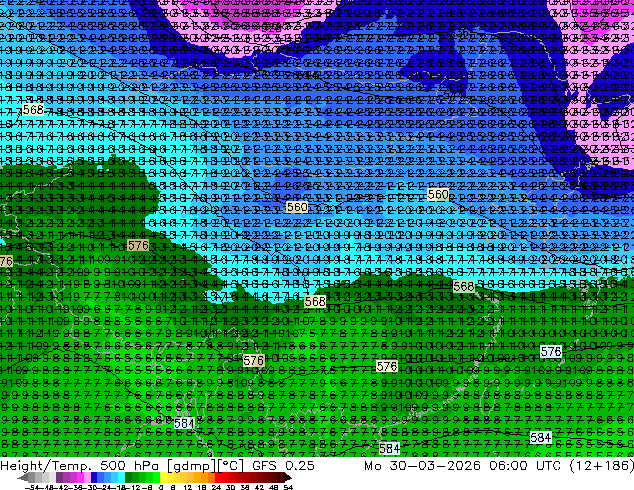This screenshot has width=634, height=490.
Task: Select the '[gdmp]' unit label
Action: coord(190,466)
